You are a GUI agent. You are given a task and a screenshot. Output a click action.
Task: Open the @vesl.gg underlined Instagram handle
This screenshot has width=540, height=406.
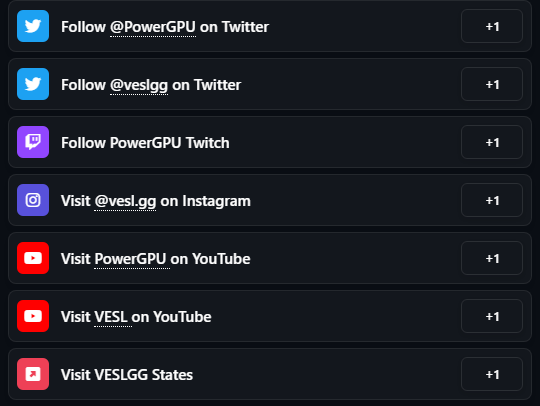point(125,201)
